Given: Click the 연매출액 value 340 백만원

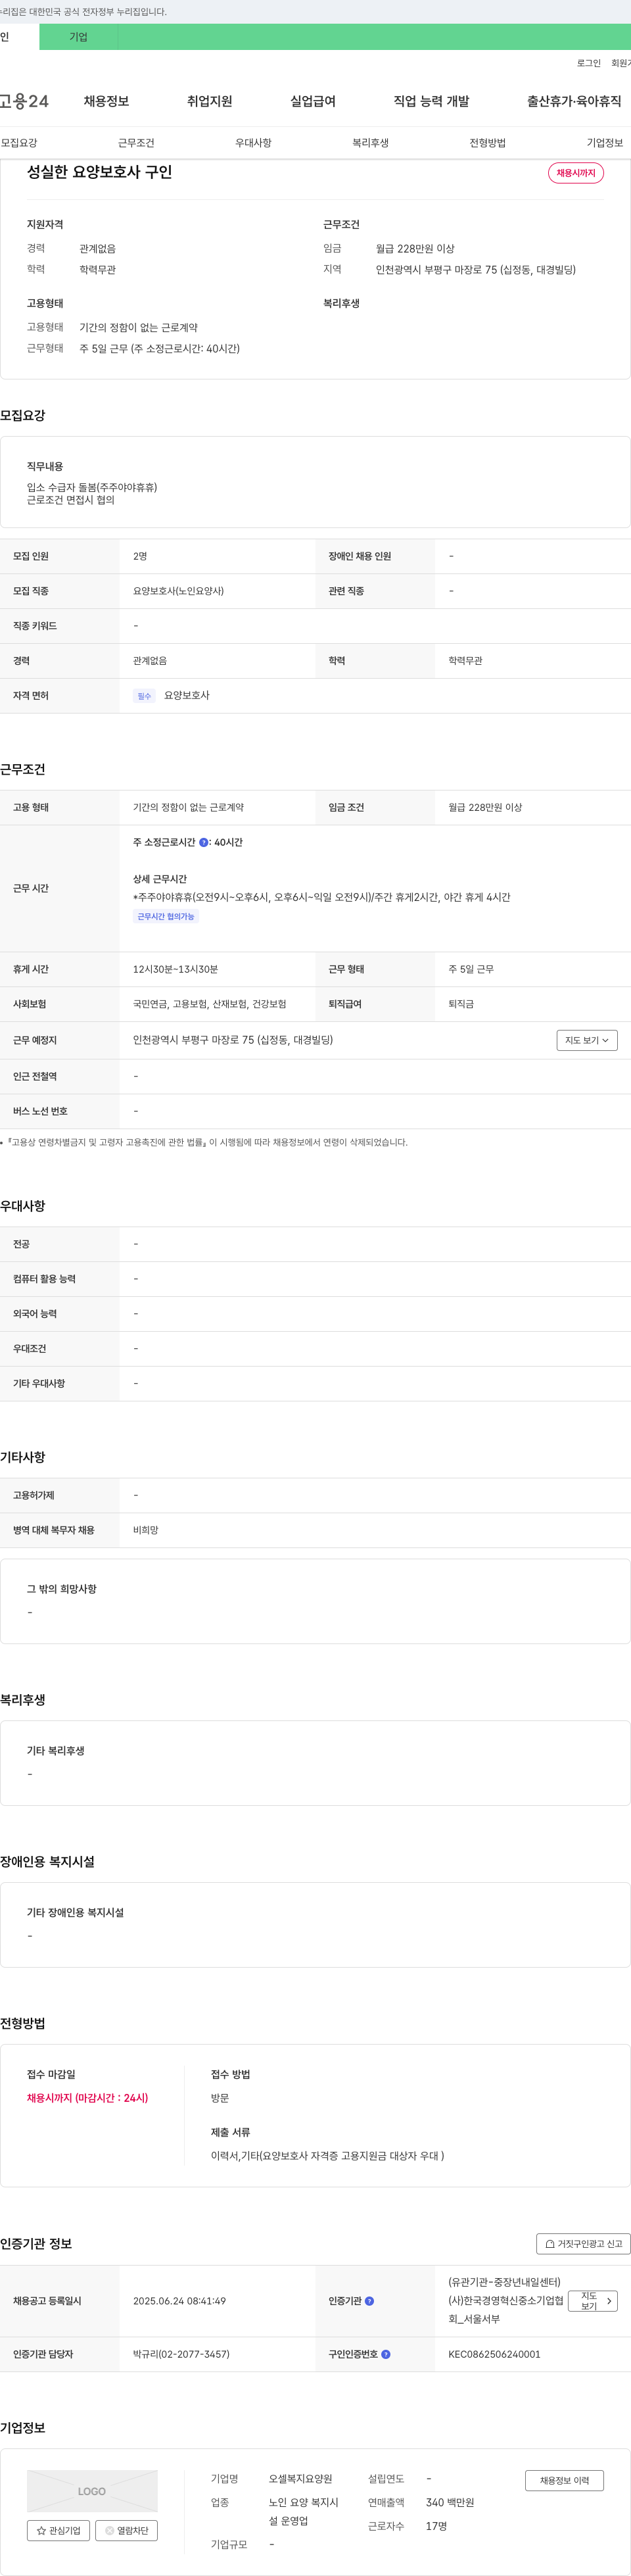Looking at the screenshot, I should pyautogui.click(x=450, y=2502).
